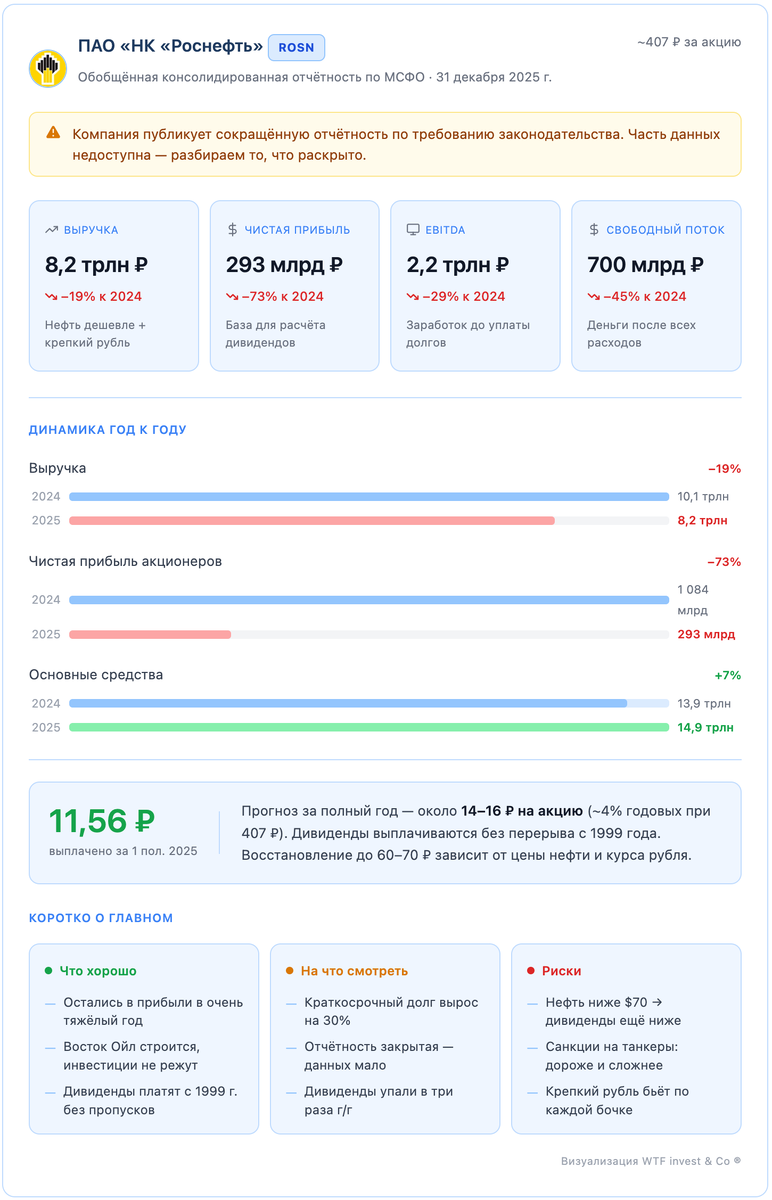The height and width of the screenshot is (1200, 772).
Task: Click Отчётность закрытая — данных мало bullet
Action: click(x=379, y=1056)
